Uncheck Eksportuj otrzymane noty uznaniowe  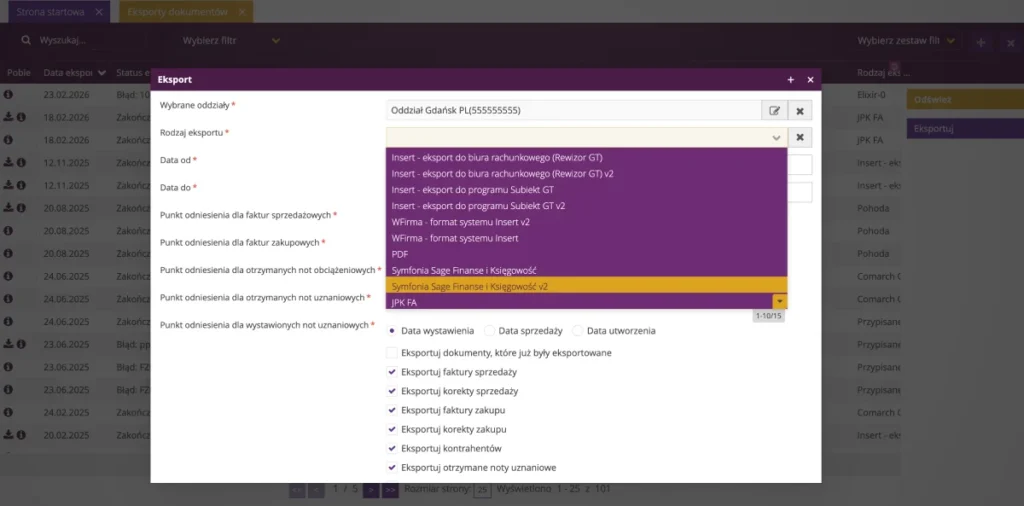(x=392, y=467)
